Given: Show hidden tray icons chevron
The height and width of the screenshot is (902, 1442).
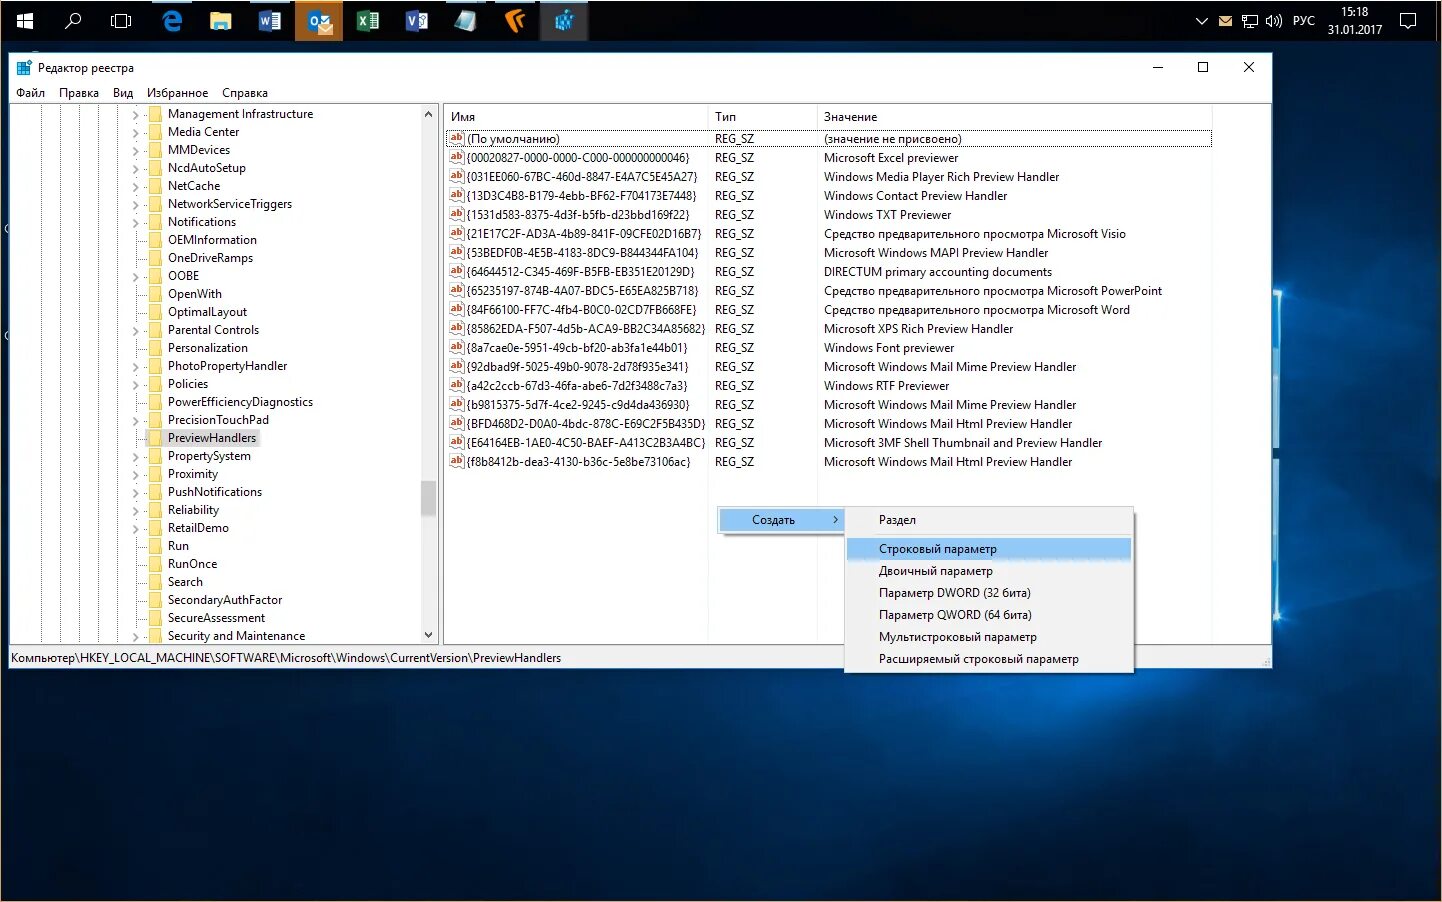Looking at the screenshot, I should [x=1201, y=21].
